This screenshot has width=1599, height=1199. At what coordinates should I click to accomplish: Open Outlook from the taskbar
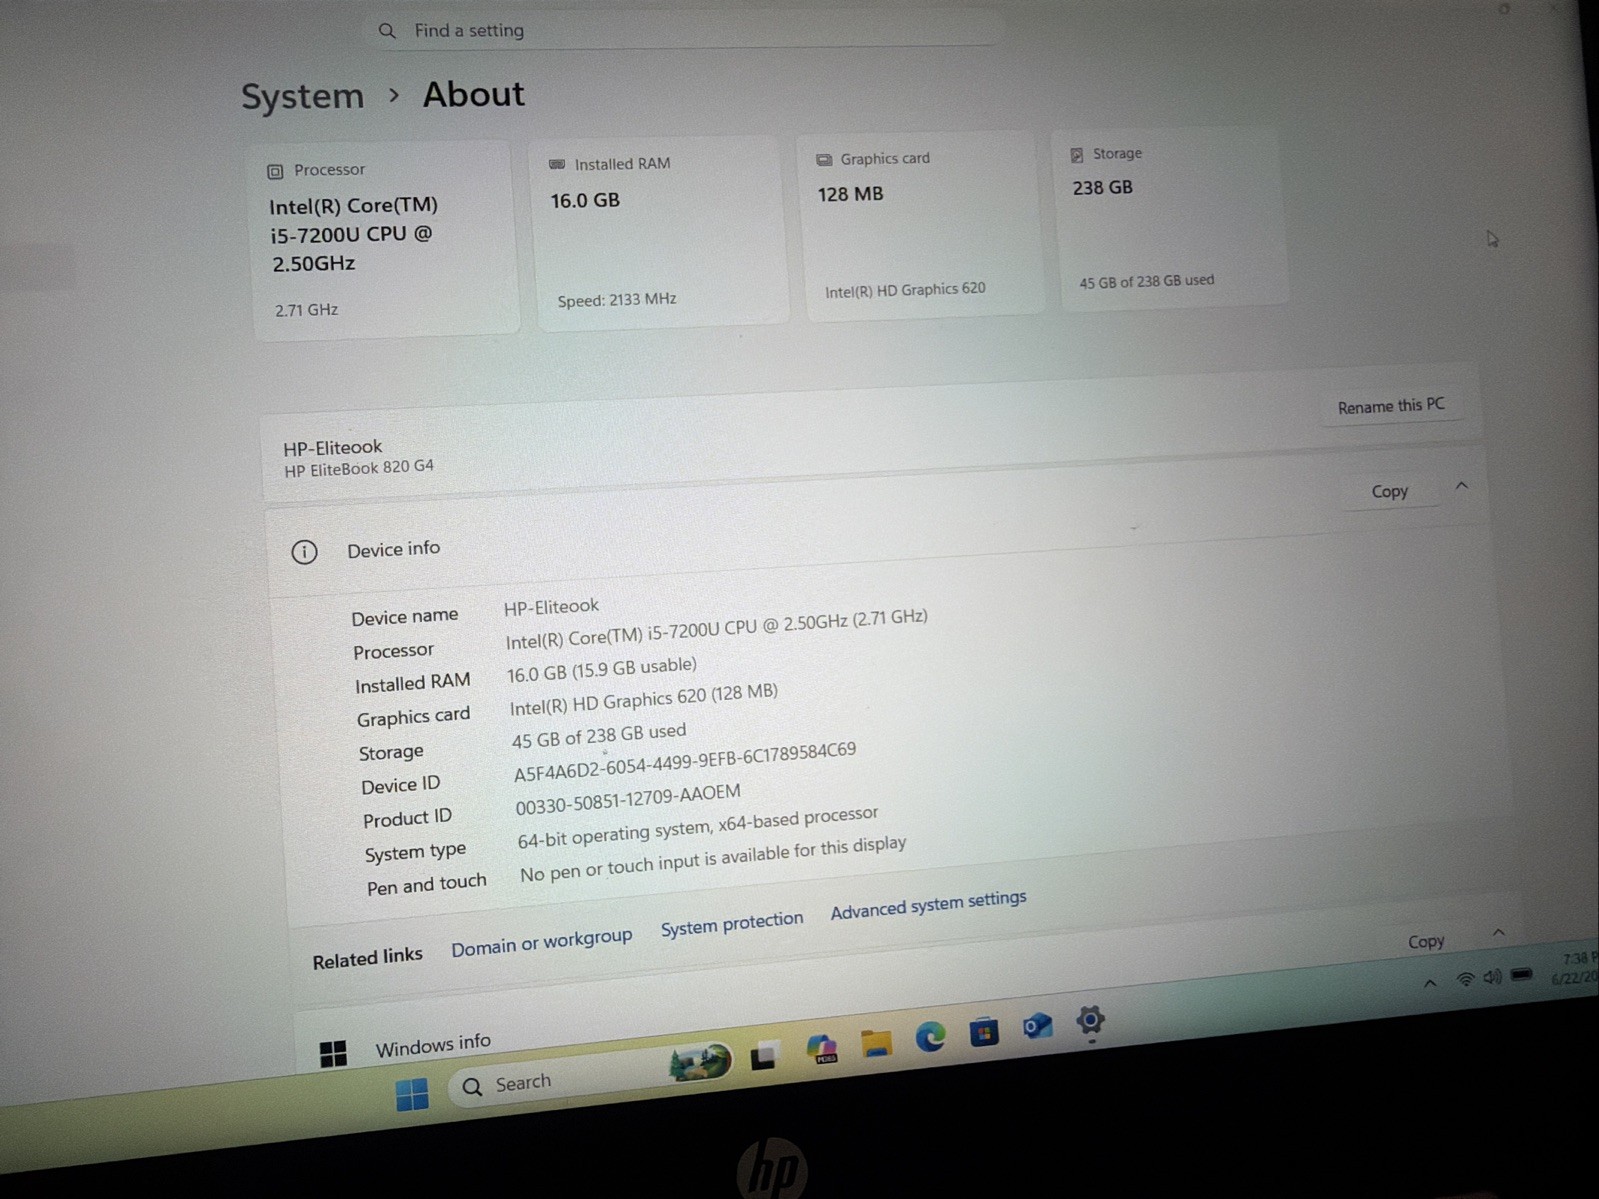coord(1037,1026)
